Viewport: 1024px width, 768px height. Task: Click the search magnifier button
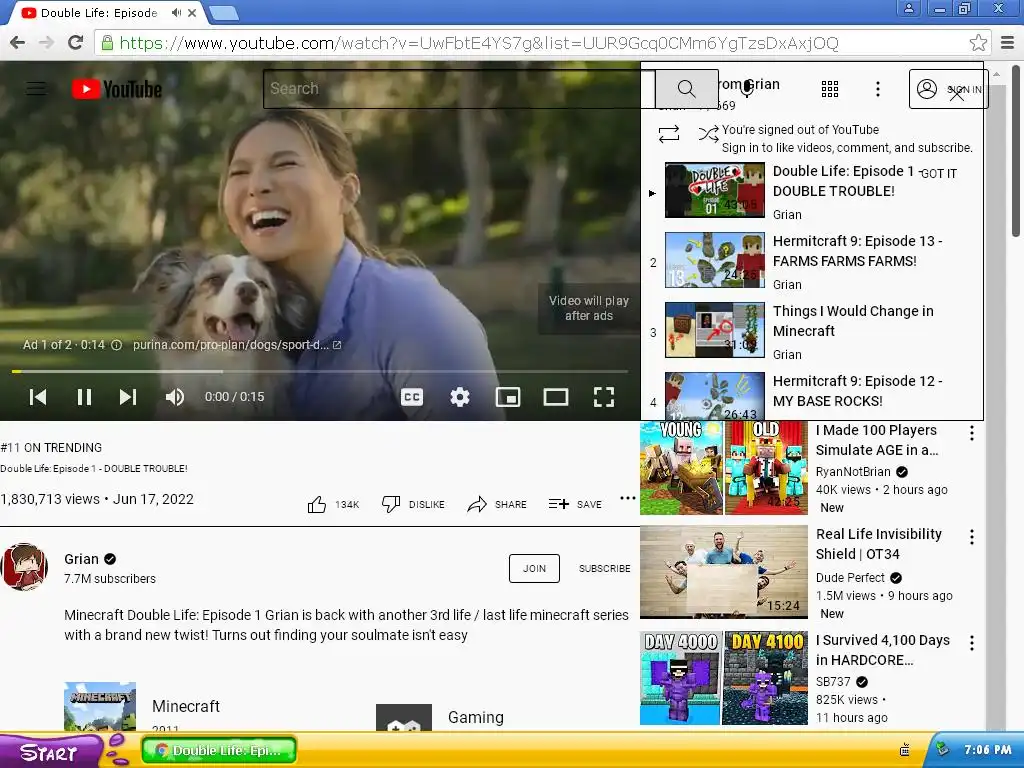tap(686, 89)
